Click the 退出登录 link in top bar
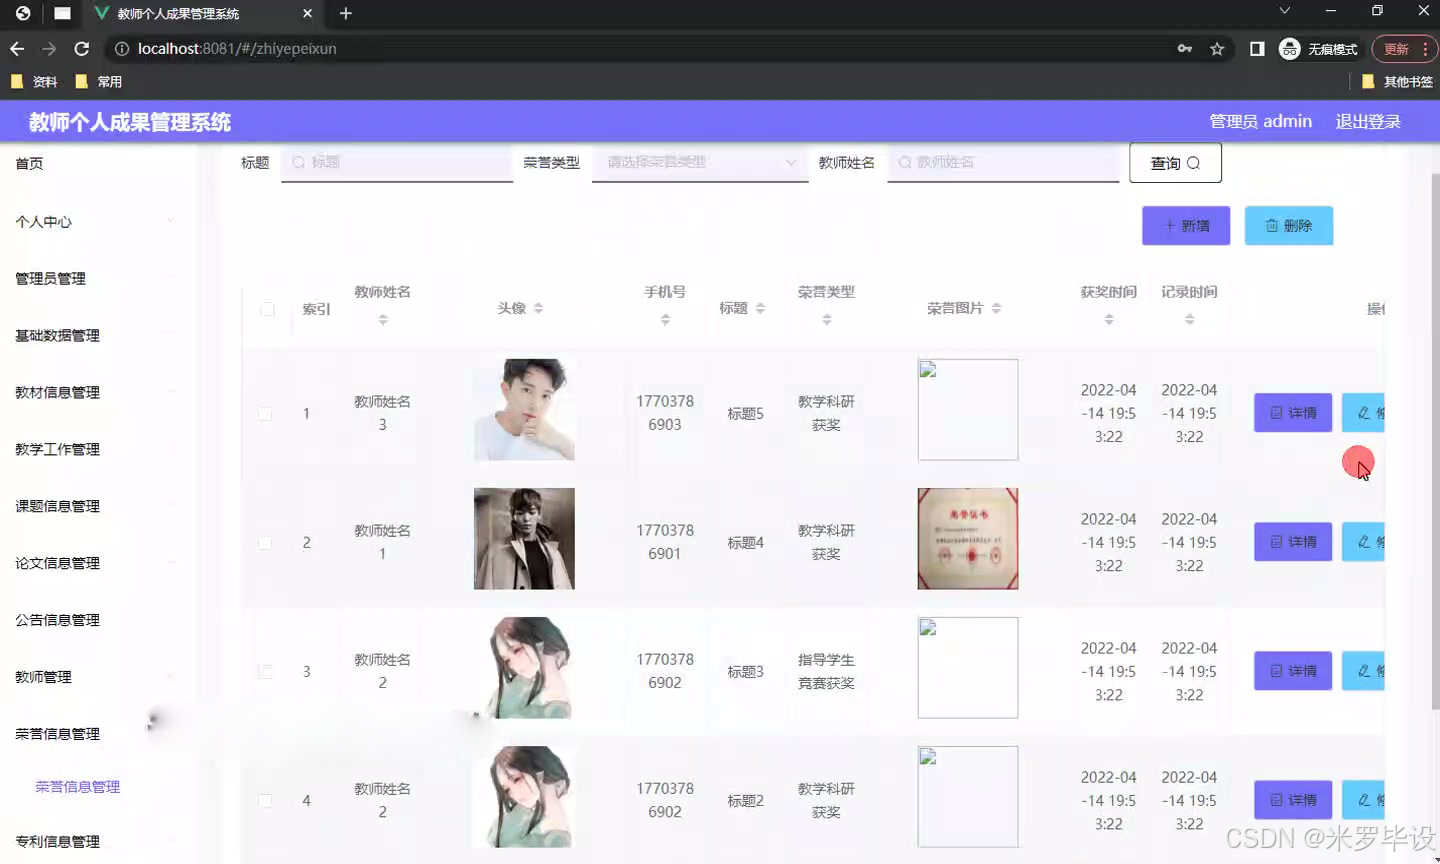Image resolution: width=1440 pixels, height=864 pixels. (x=1367, y=121)
